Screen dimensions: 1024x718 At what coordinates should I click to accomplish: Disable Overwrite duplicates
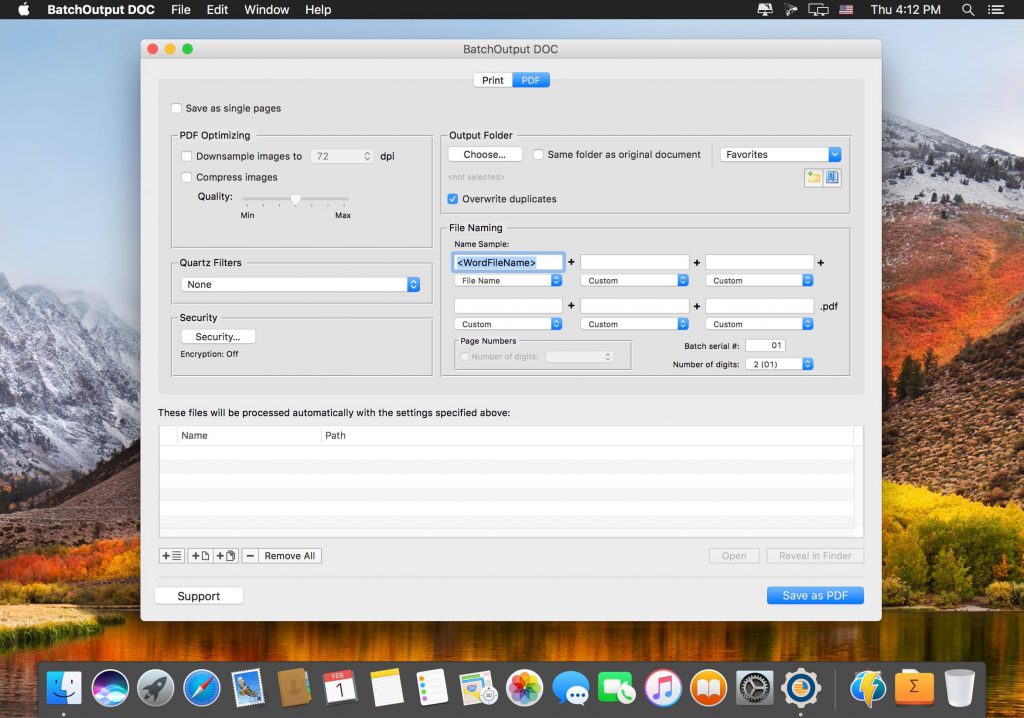(452, 199)
